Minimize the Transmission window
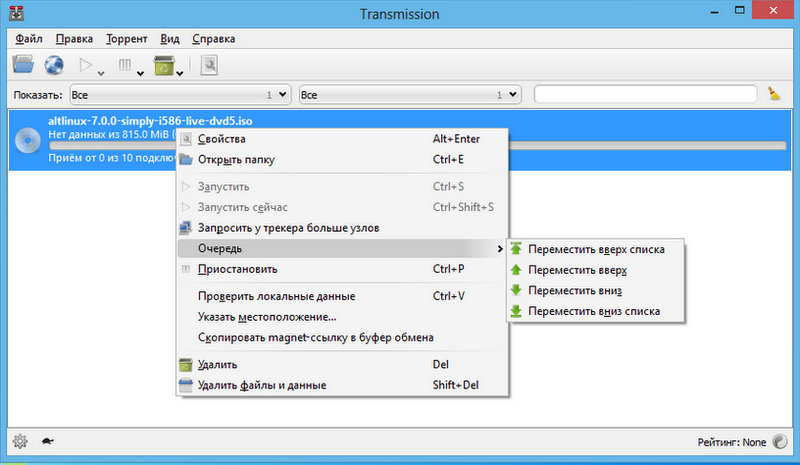Image resolution: width=800 pixels, height=465 pixels. point(714,11)
